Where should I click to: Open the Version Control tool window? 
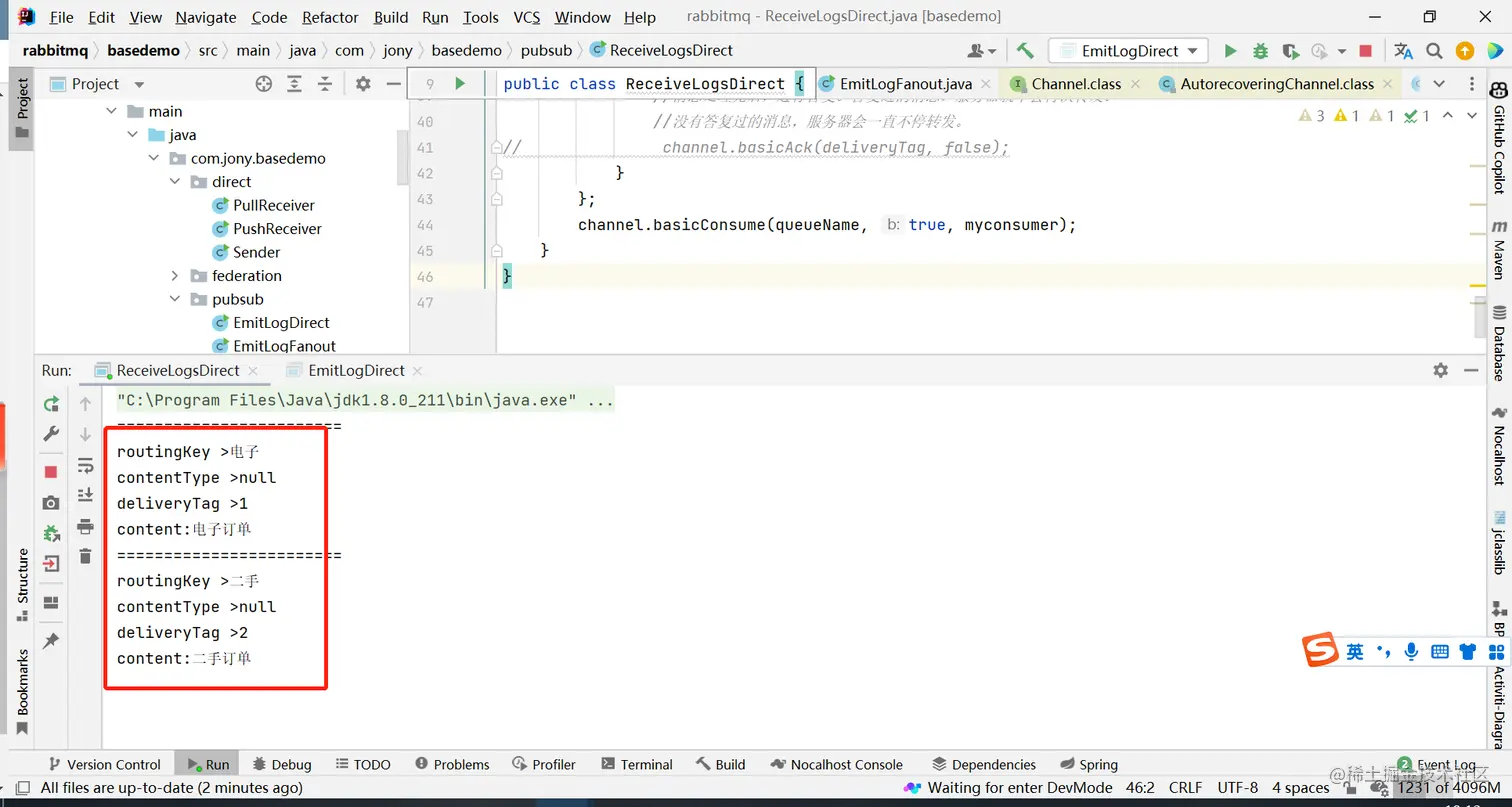[104, 765]
